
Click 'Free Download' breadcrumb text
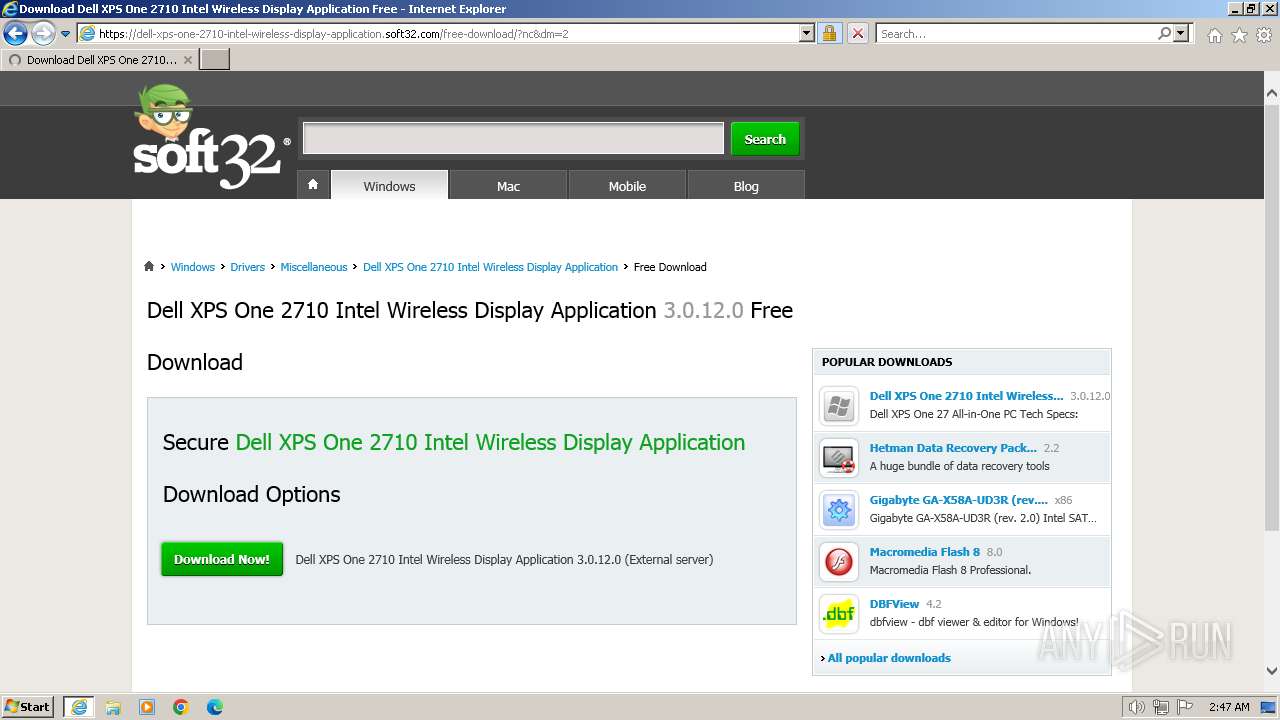[x=670, y=267]
